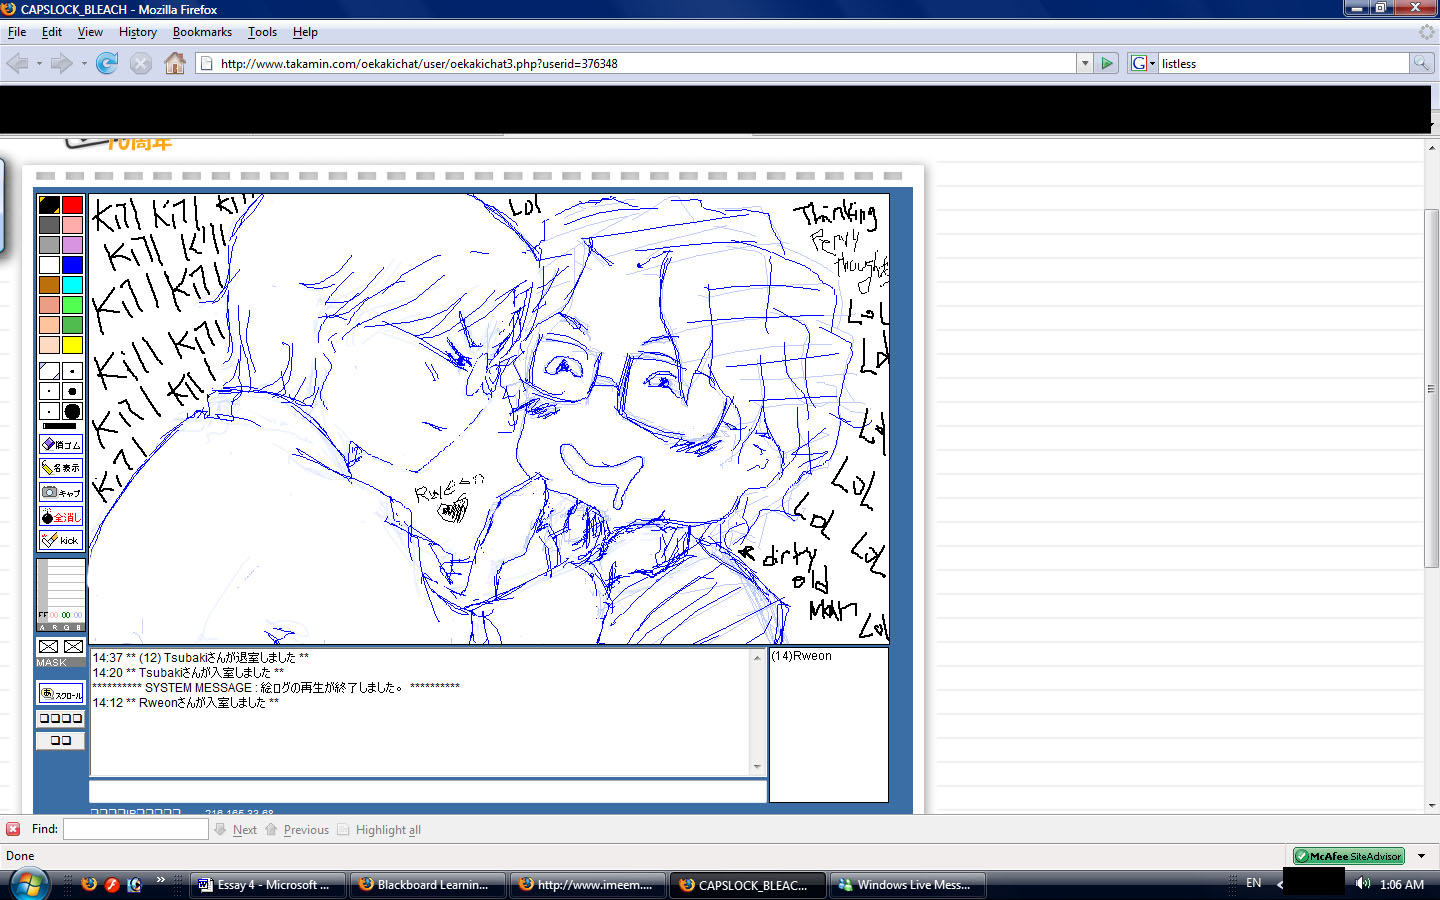The width and height of the screenshot is (1440, 900).
Task: Switch to Essay 4 Microsoft Word taskbar button
Action: (x=268, y=885)
